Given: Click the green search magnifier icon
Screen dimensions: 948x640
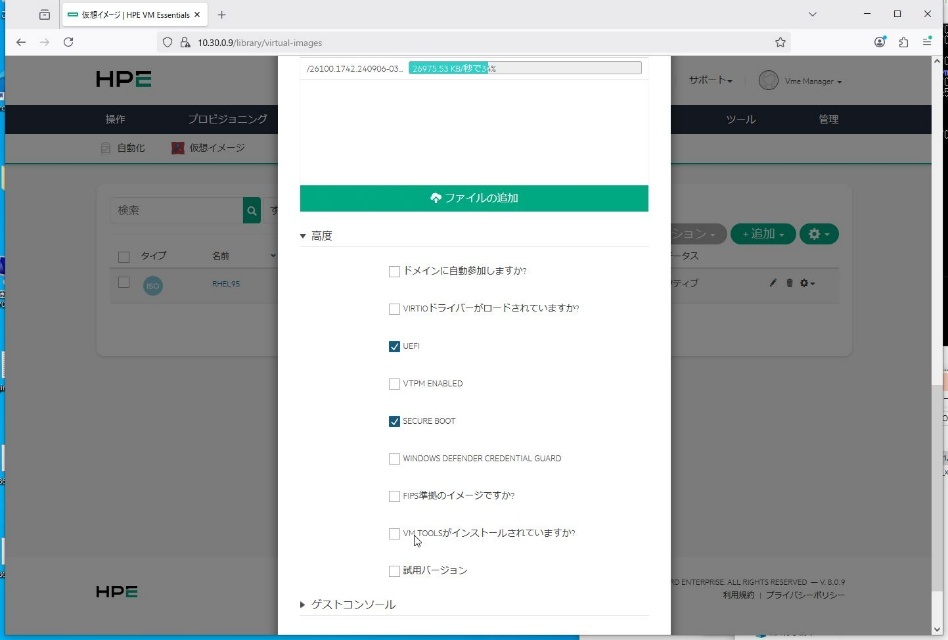Looking at the screenshot, I should (251, 210).
